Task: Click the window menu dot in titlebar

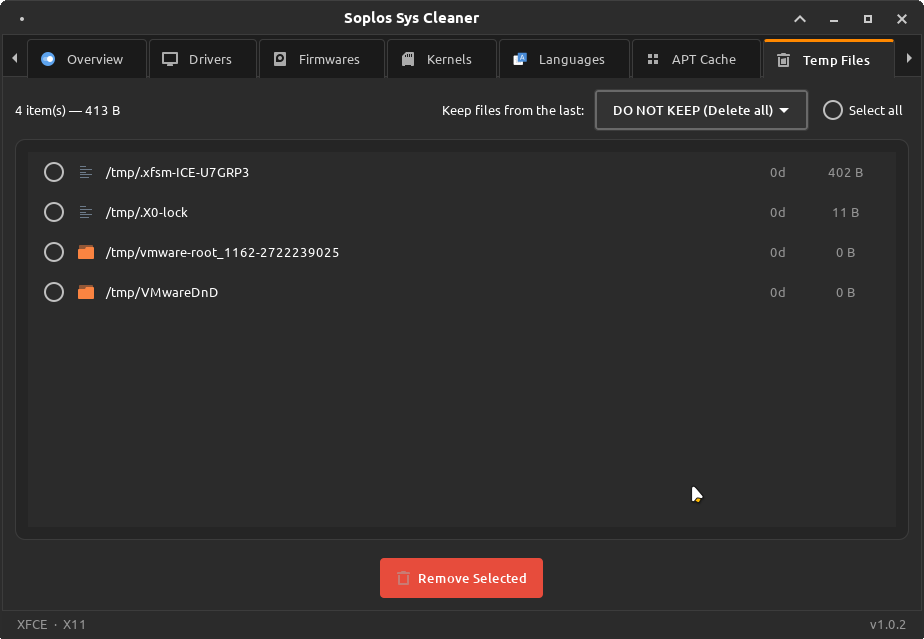Action: point(22,19)
